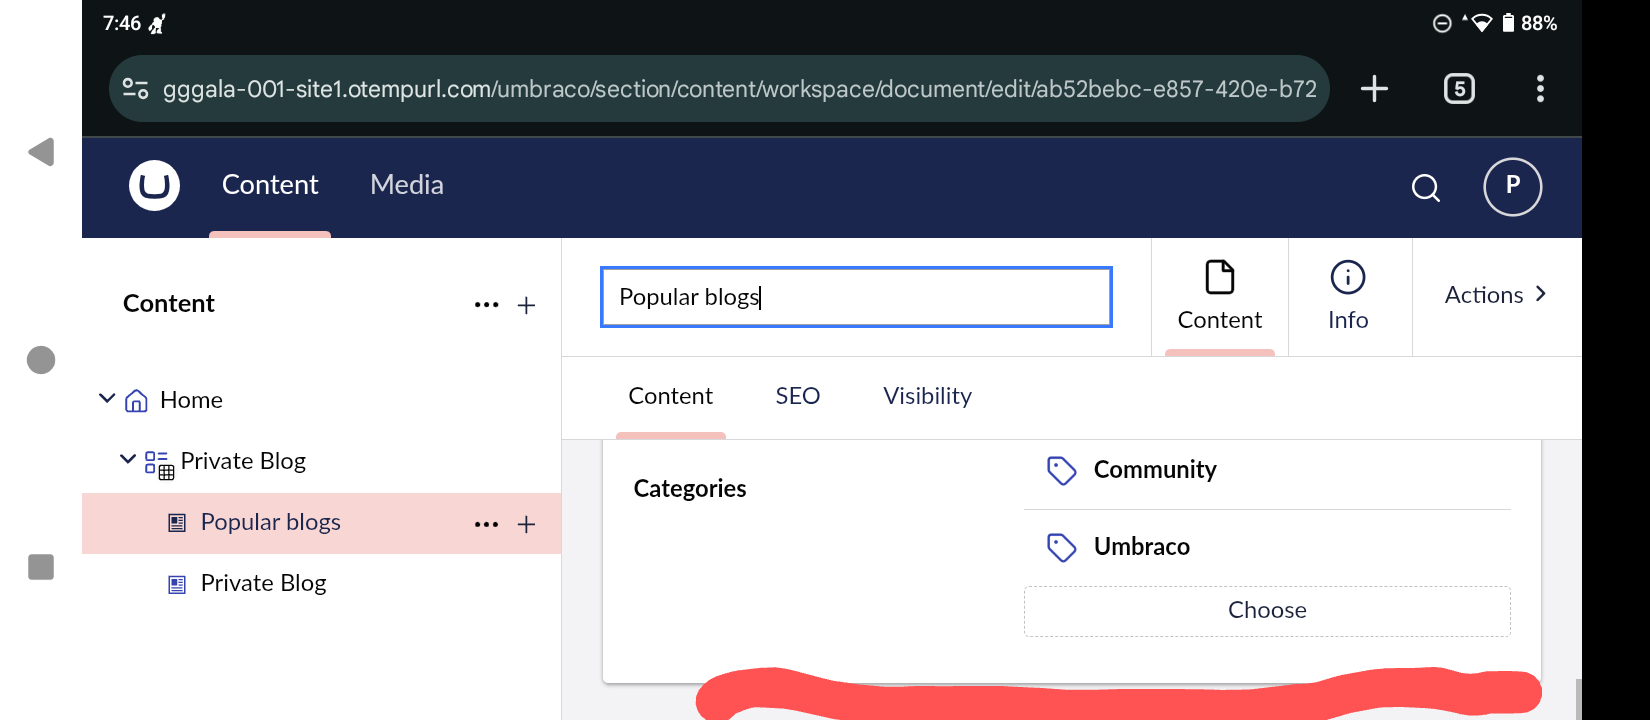Tap the Android recents square button
The height and width of the screenshot is (720, 1650).
[41, 567]
